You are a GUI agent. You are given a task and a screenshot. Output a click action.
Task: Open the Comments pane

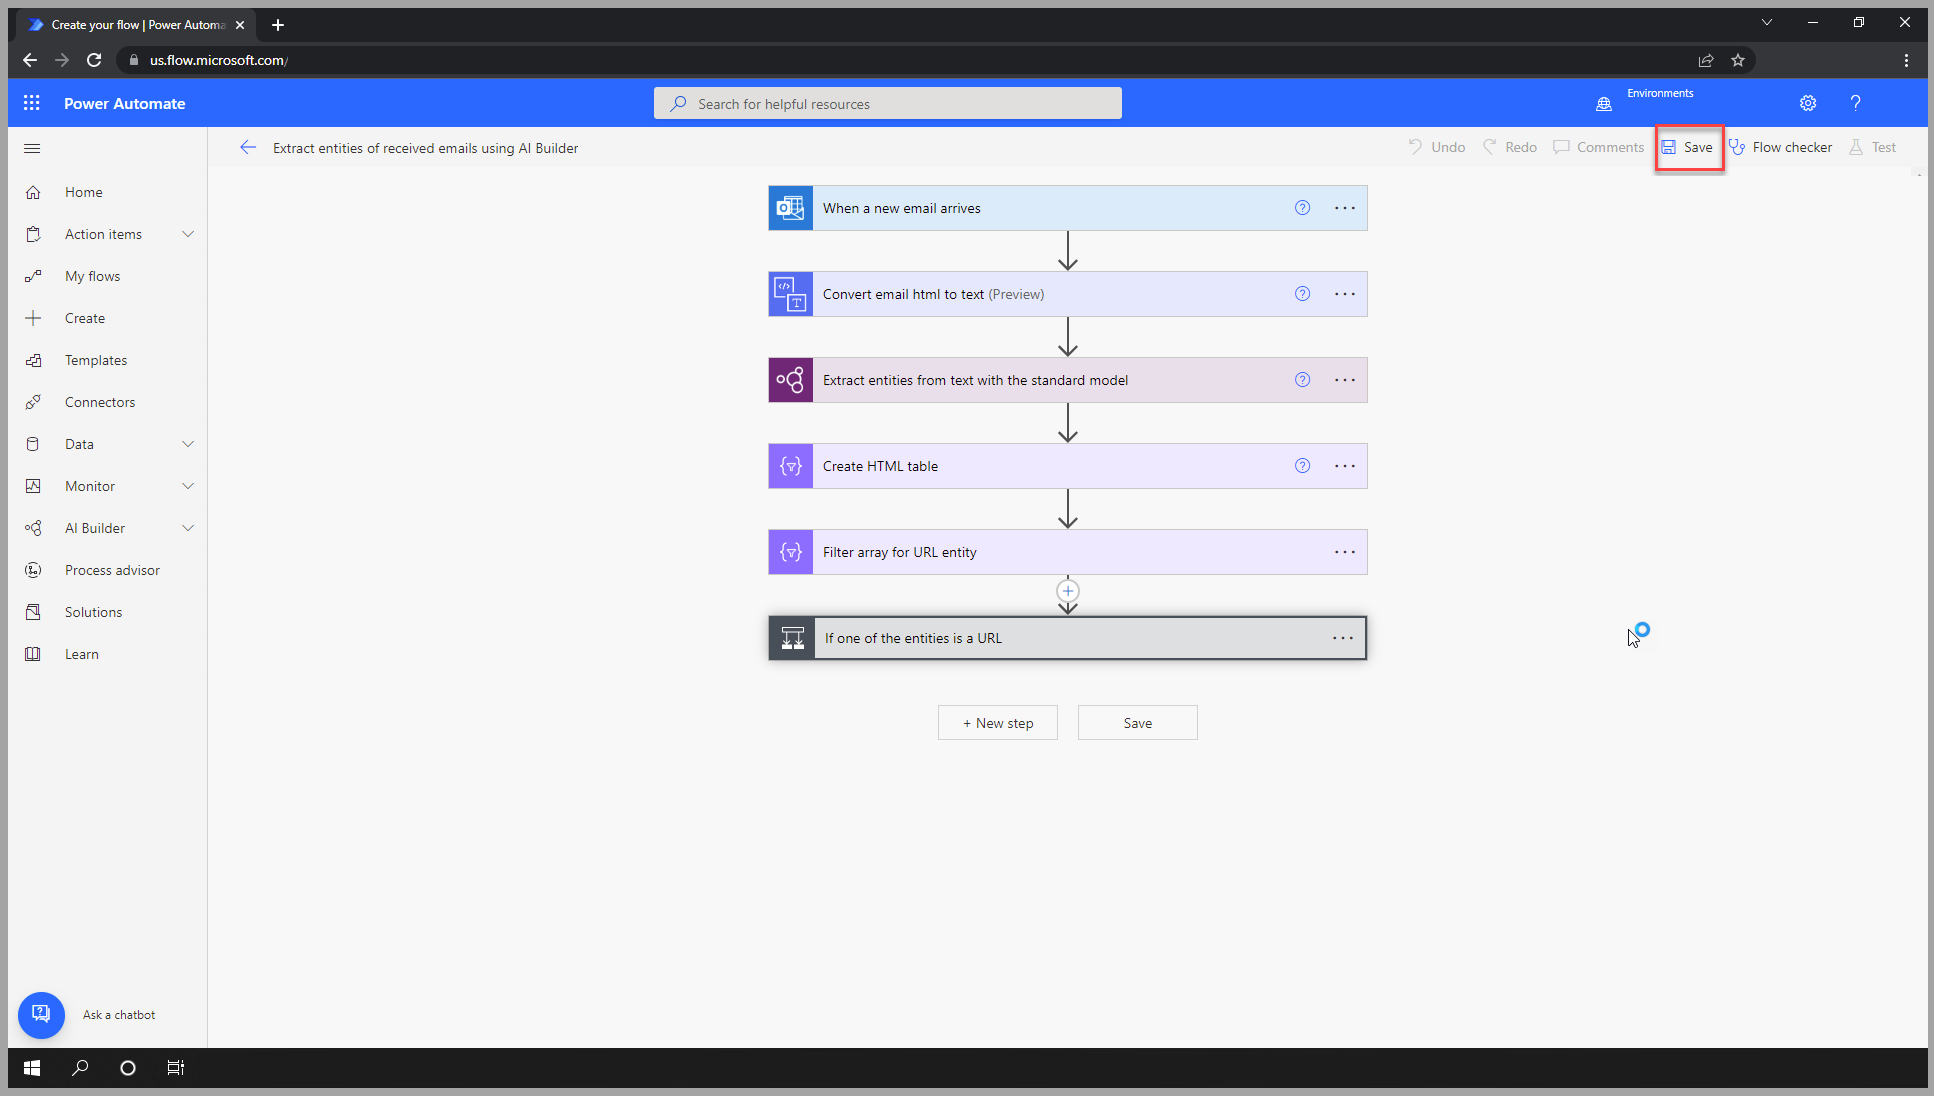(x=1598, y=147)
